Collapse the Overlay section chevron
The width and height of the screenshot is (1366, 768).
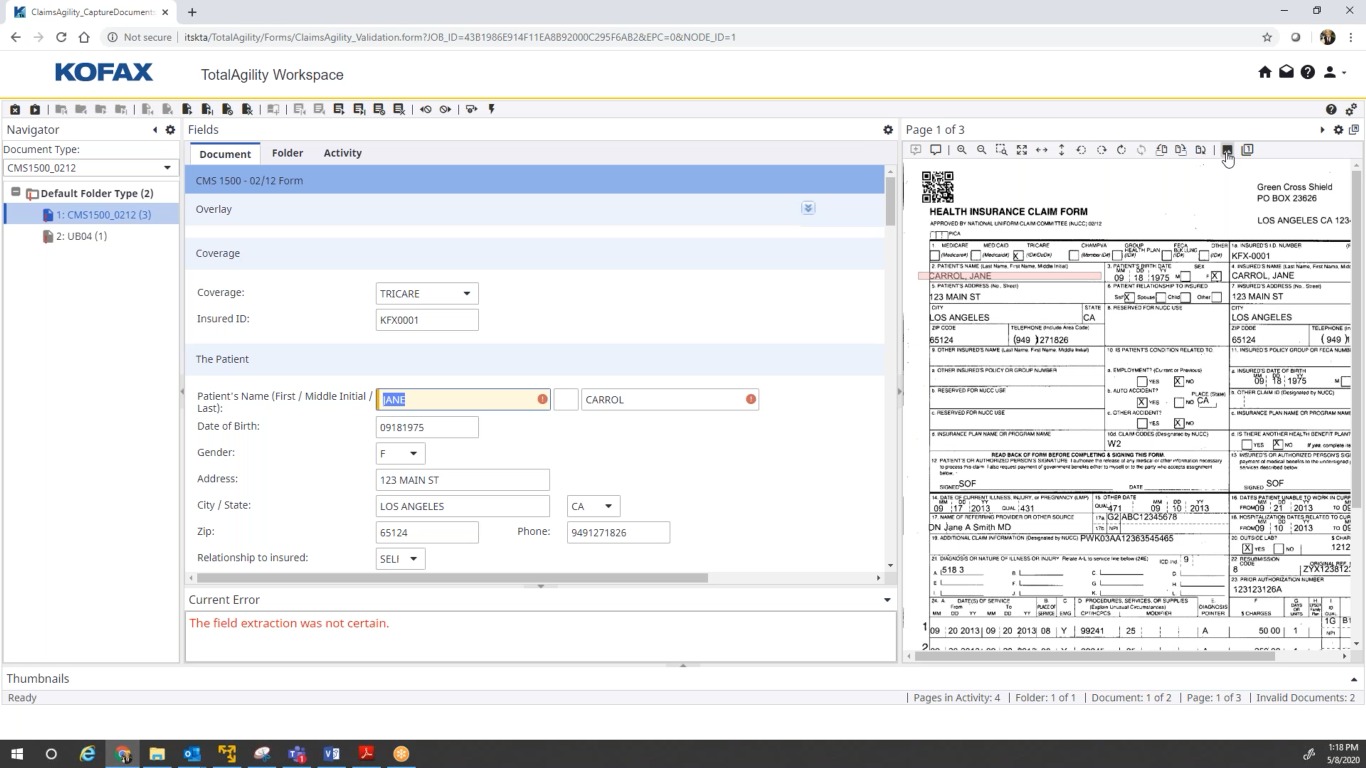tap(808, 208)
